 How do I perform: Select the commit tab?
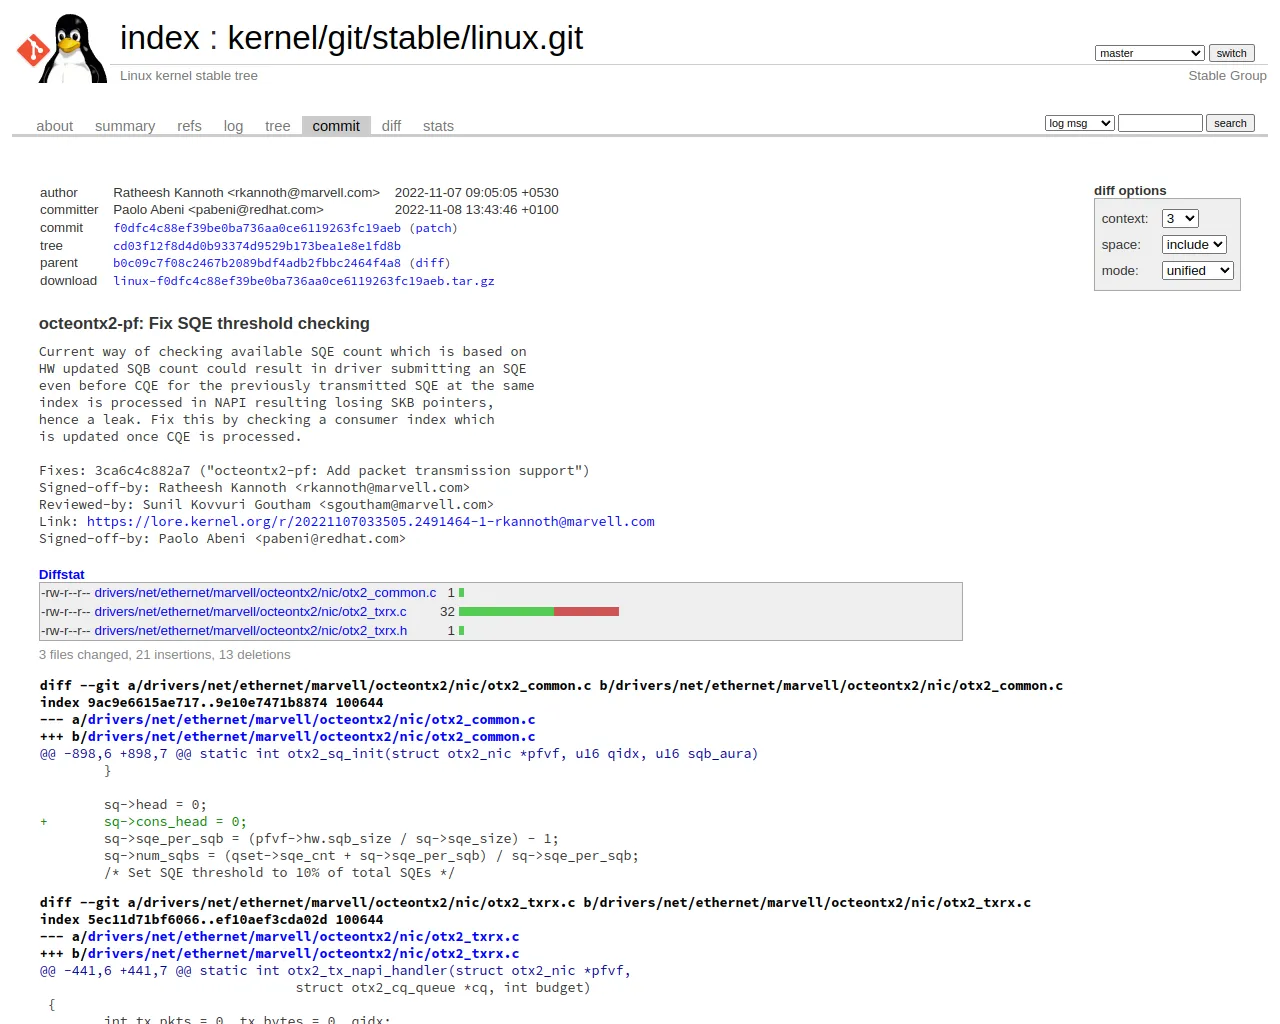click(x=336, y=126)
